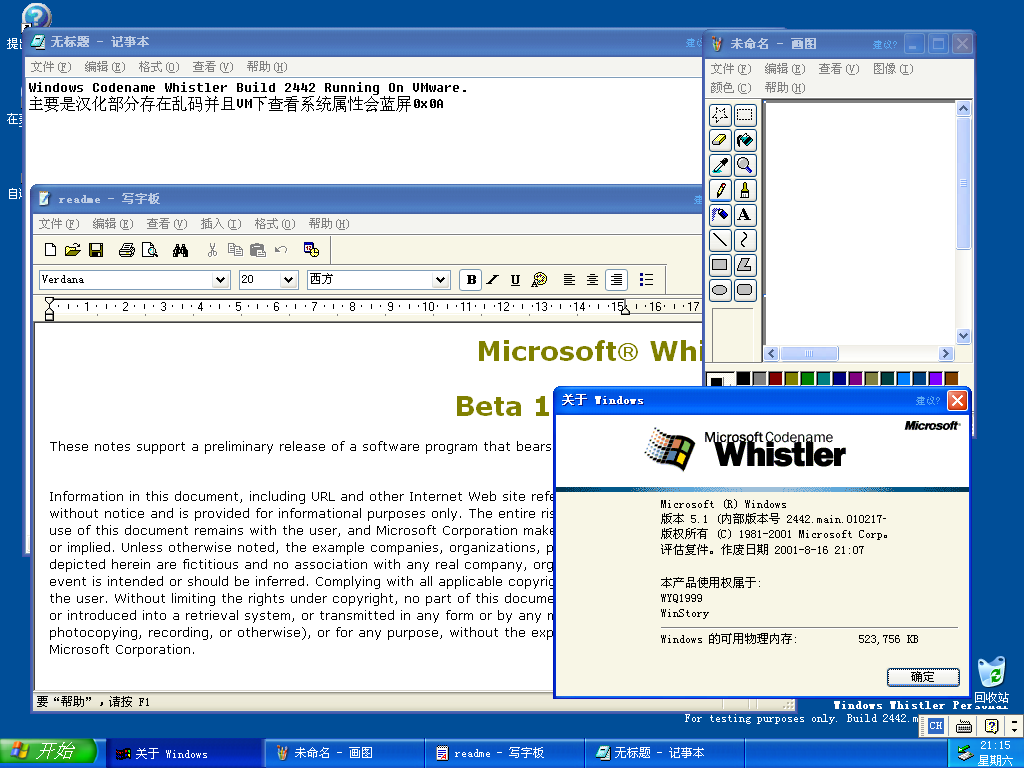
Task: Choose the Rounded Rectangle tool in Paint
Action: (744, 290)
